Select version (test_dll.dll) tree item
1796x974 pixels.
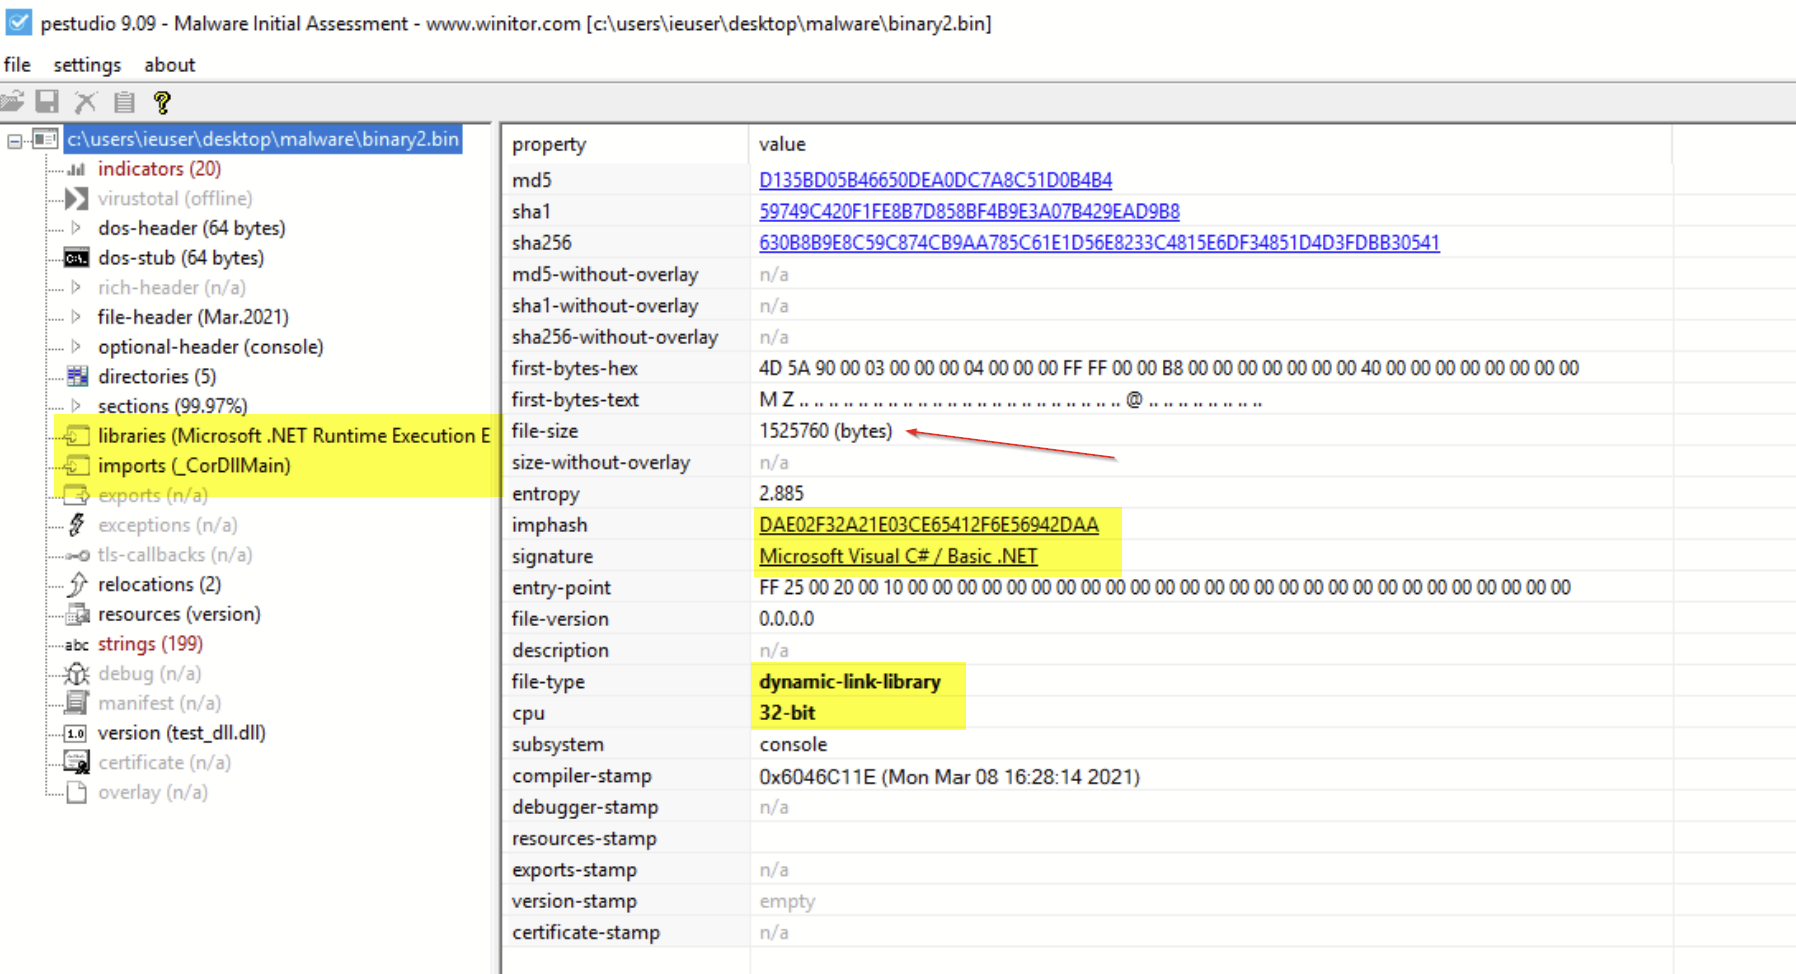click(181, 733)
